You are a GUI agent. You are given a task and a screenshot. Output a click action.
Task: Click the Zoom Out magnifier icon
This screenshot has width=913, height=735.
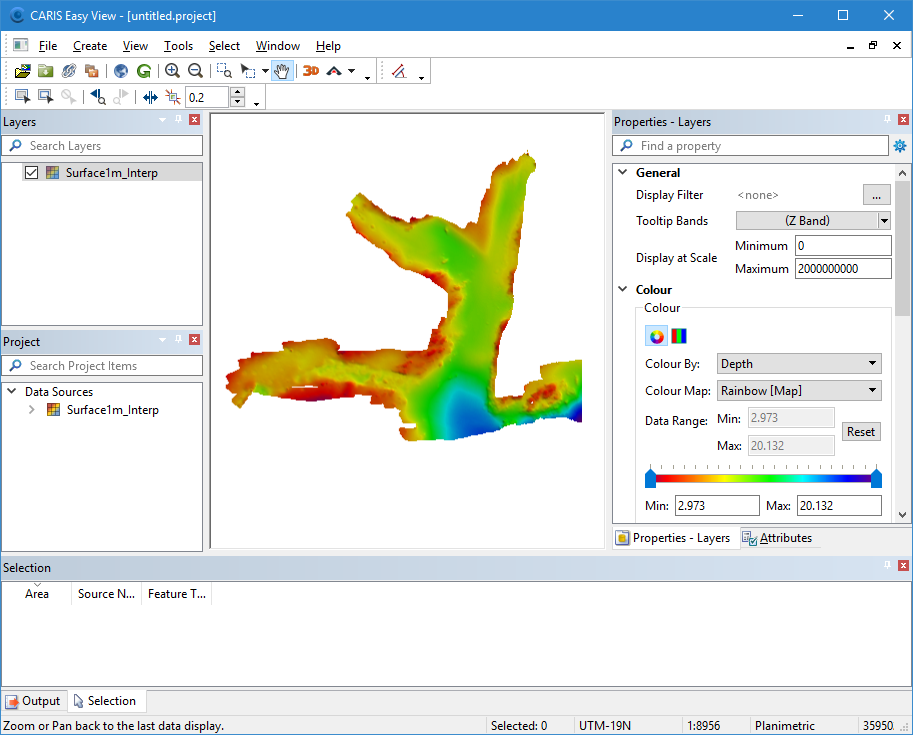pos(195,71)
